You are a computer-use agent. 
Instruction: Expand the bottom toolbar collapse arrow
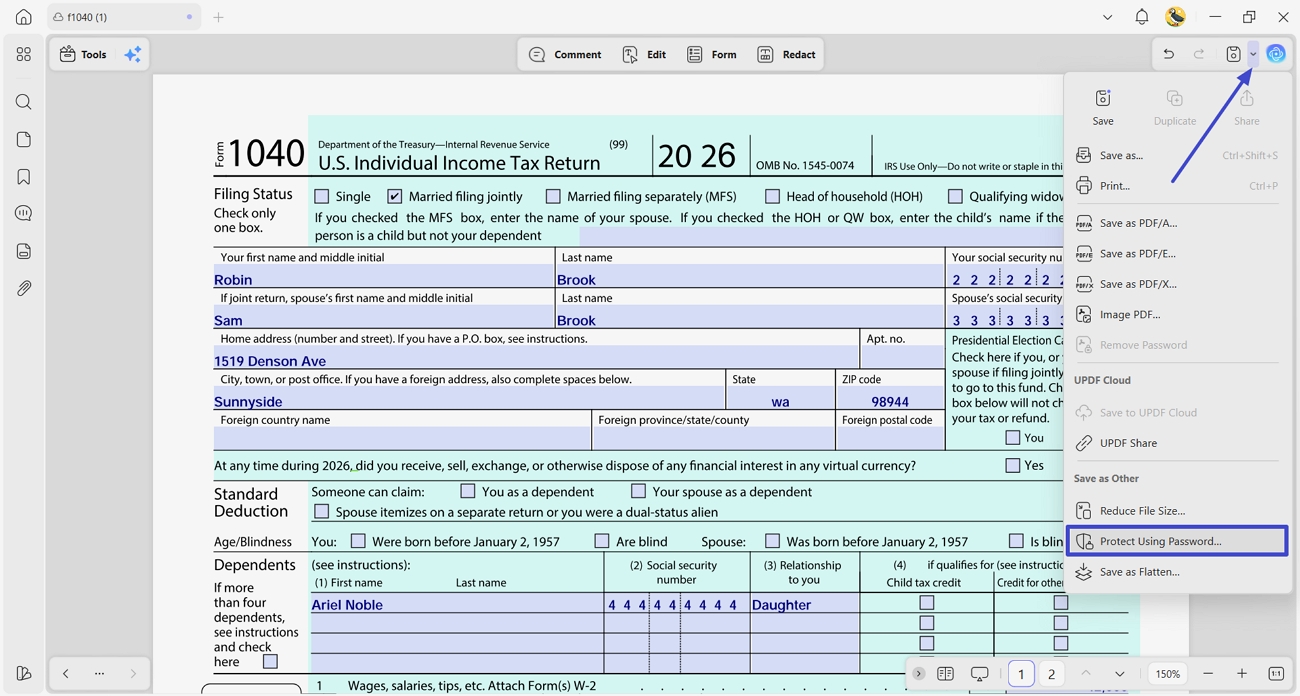click(x=918, y=674)
